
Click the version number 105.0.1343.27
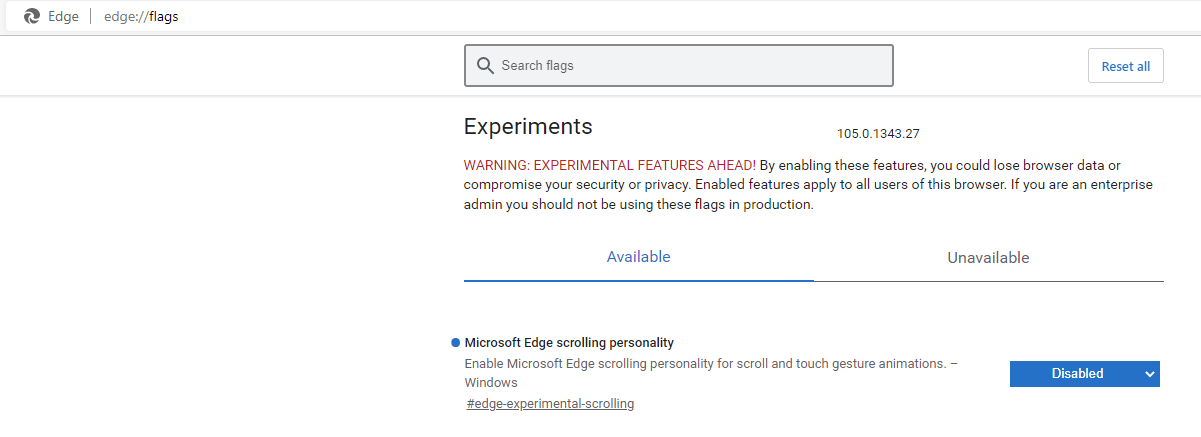coord(877,133)
